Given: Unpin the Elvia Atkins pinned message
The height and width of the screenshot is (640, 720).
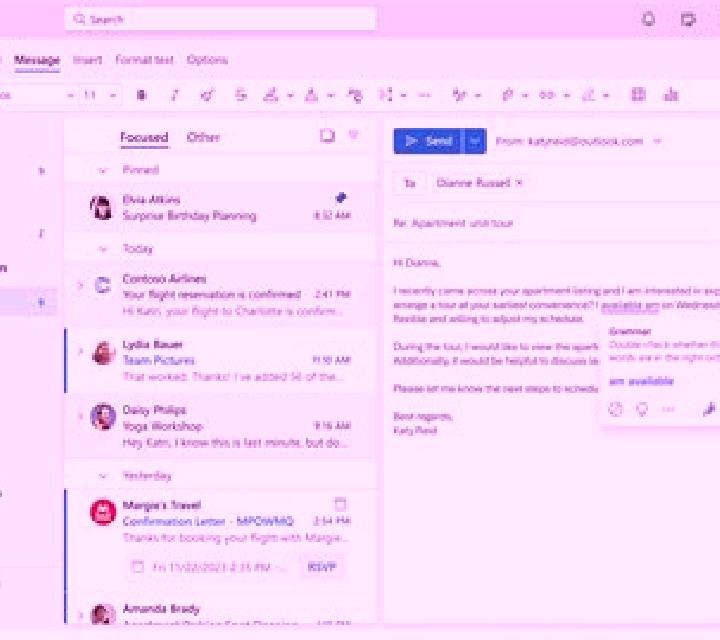Looking at the screenshot, I should 341,198.
